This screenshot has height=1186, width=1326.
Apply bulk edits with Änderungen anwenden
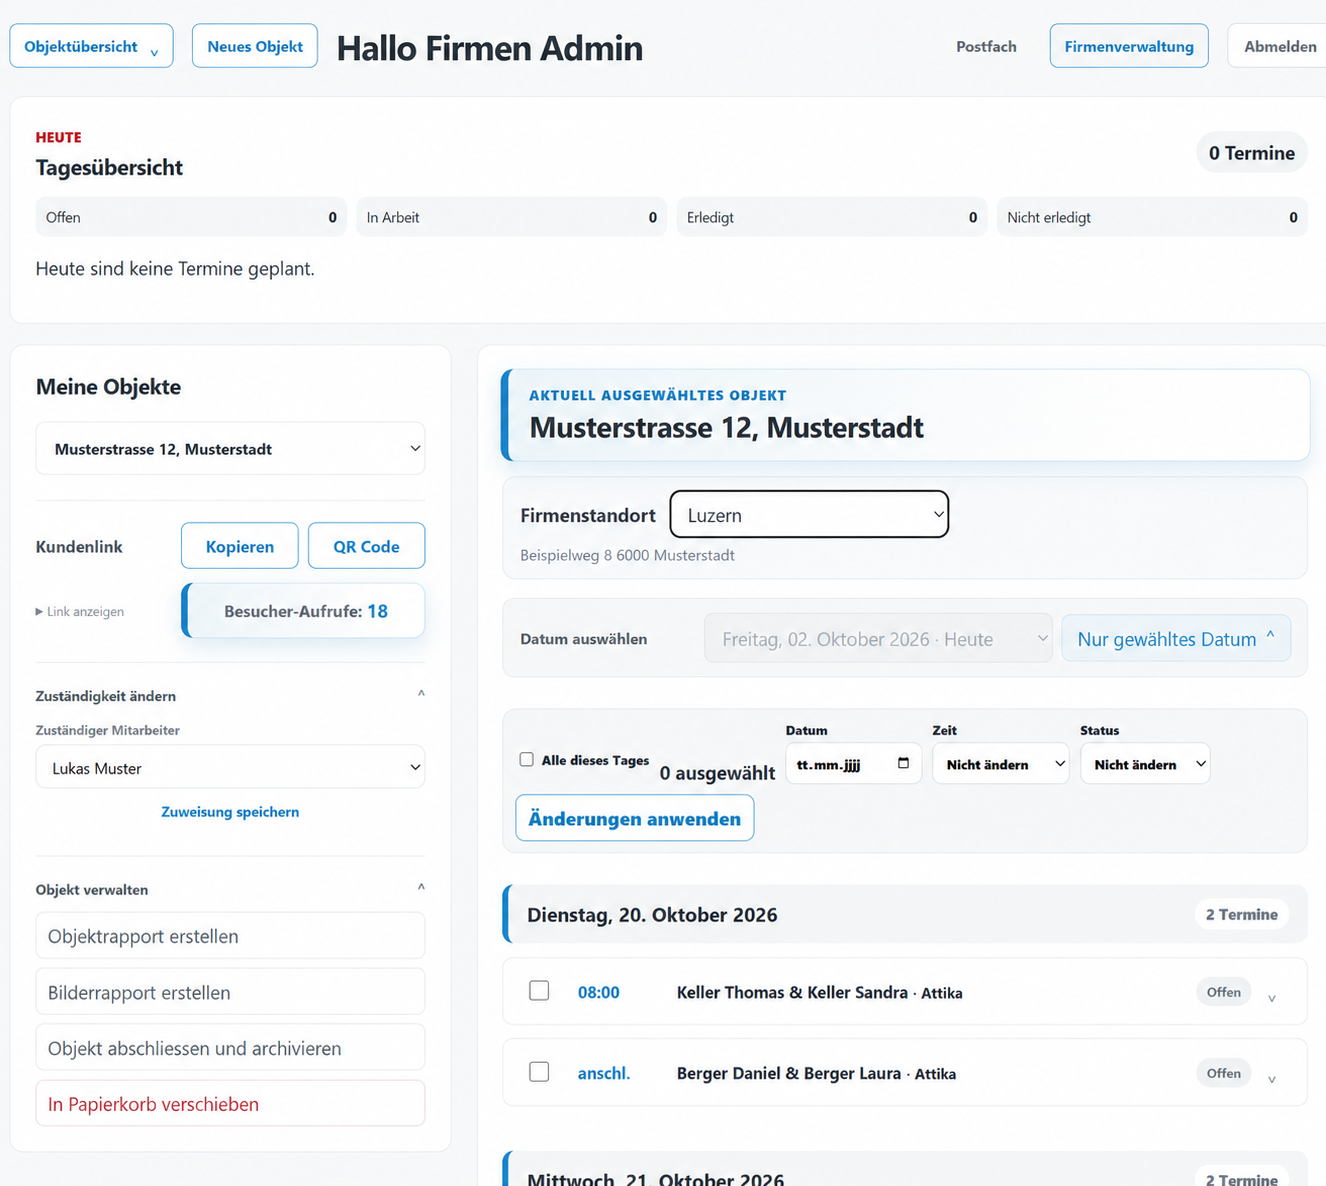(635, 818)
